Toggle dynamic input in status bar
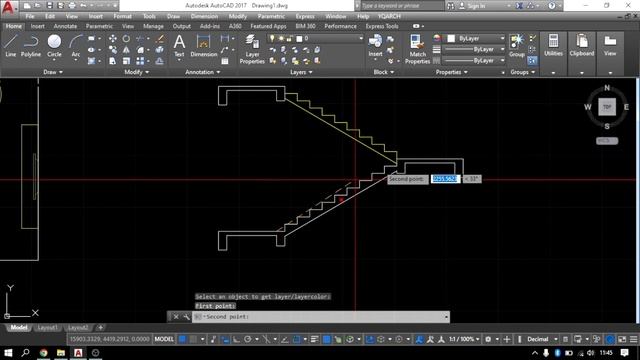640x360 pixels. 225,339
